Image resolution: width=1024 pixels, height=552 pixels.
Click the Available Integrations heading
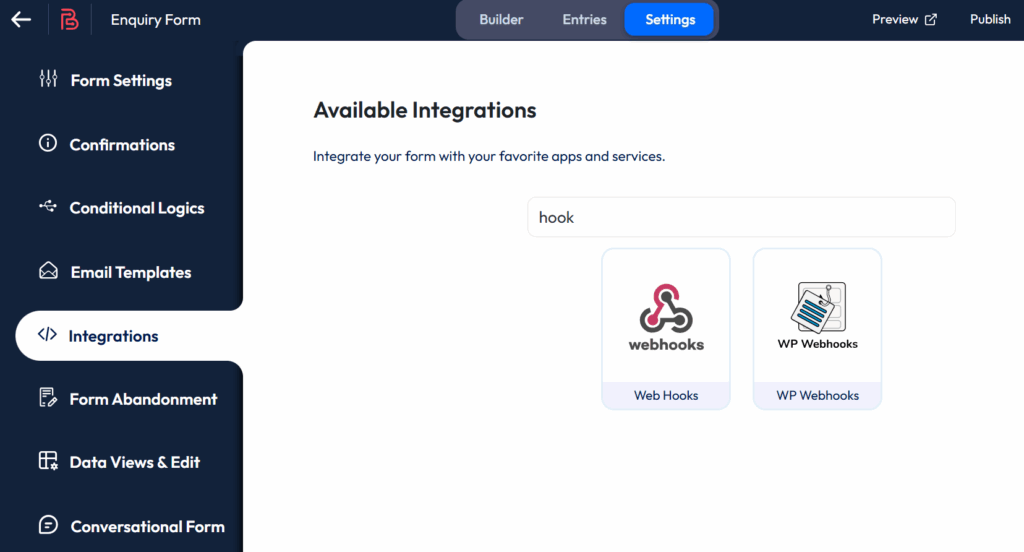[424, 110]
